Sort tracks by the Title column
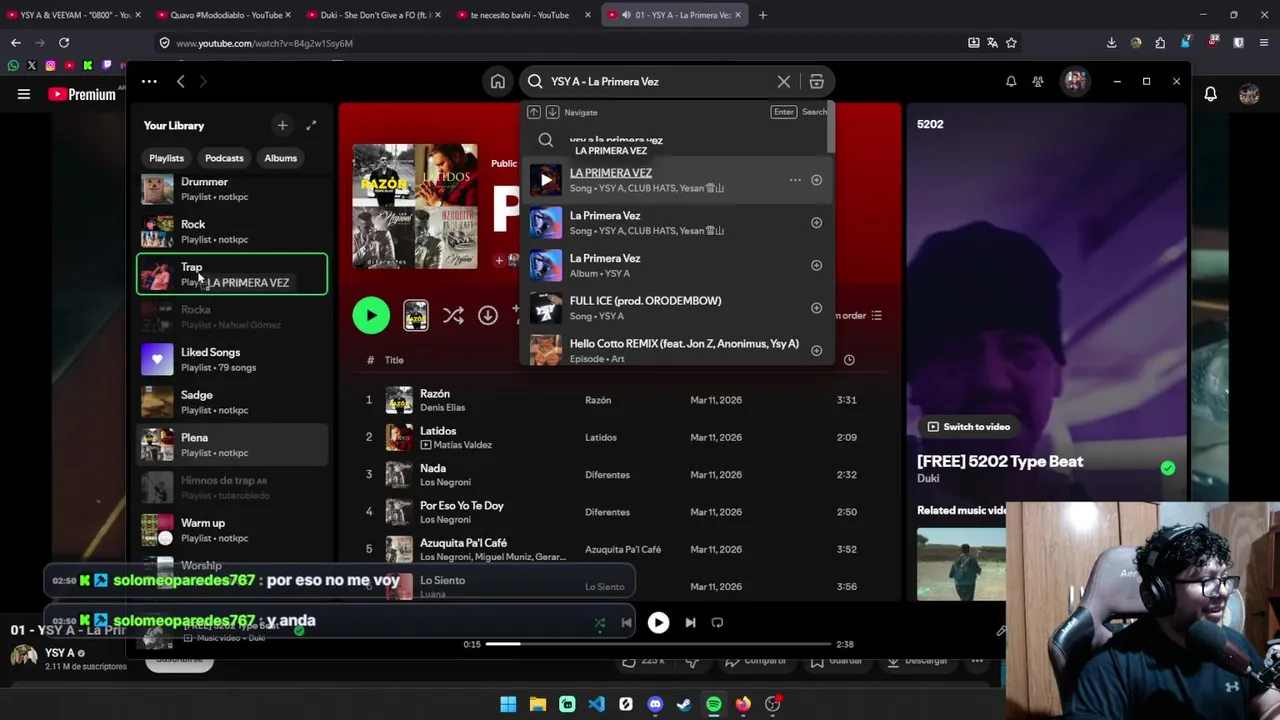The image size is (1280, 720). (x=394, y=360)
